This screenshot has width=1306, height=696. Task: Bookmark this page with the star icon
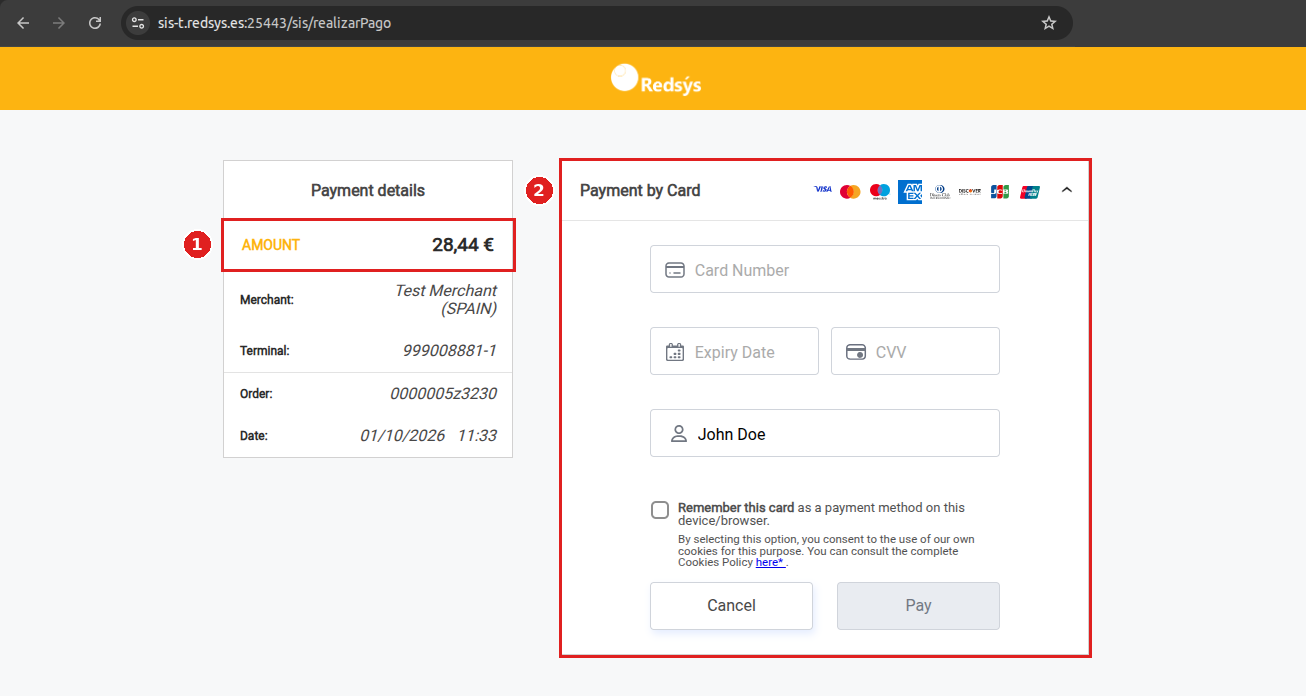[x=1049, y=23]
